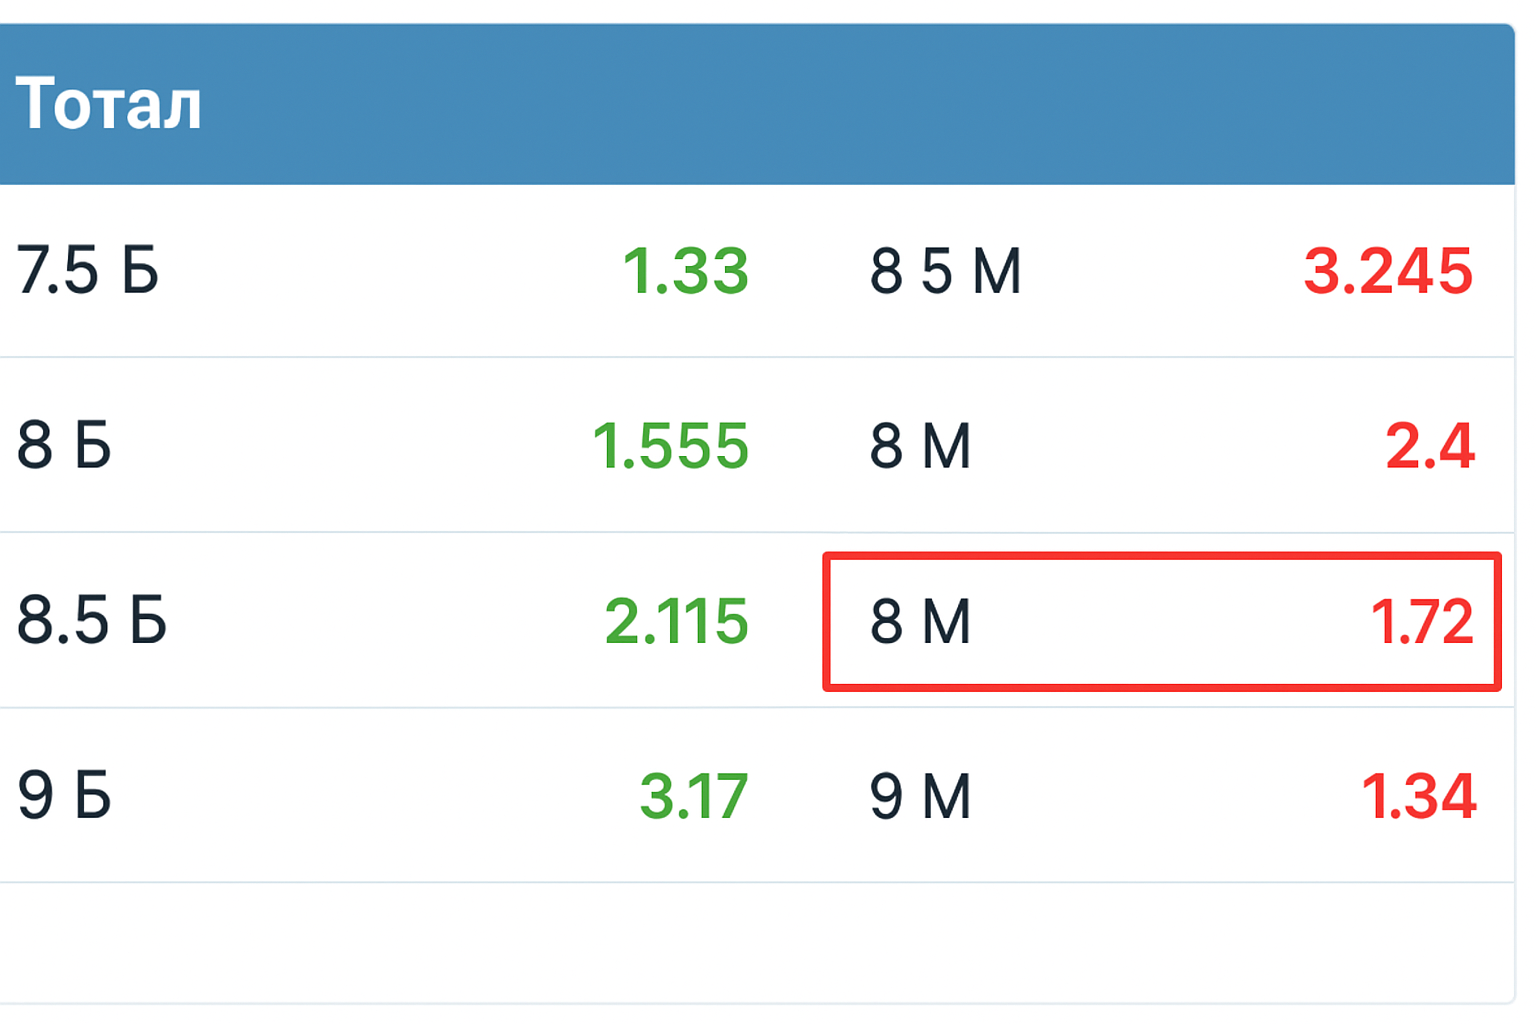Image resolution: width=1536 pixels, height=1024 pixels.
Task: Click the 8 5 М label
Action: click(x=945, y=271)
